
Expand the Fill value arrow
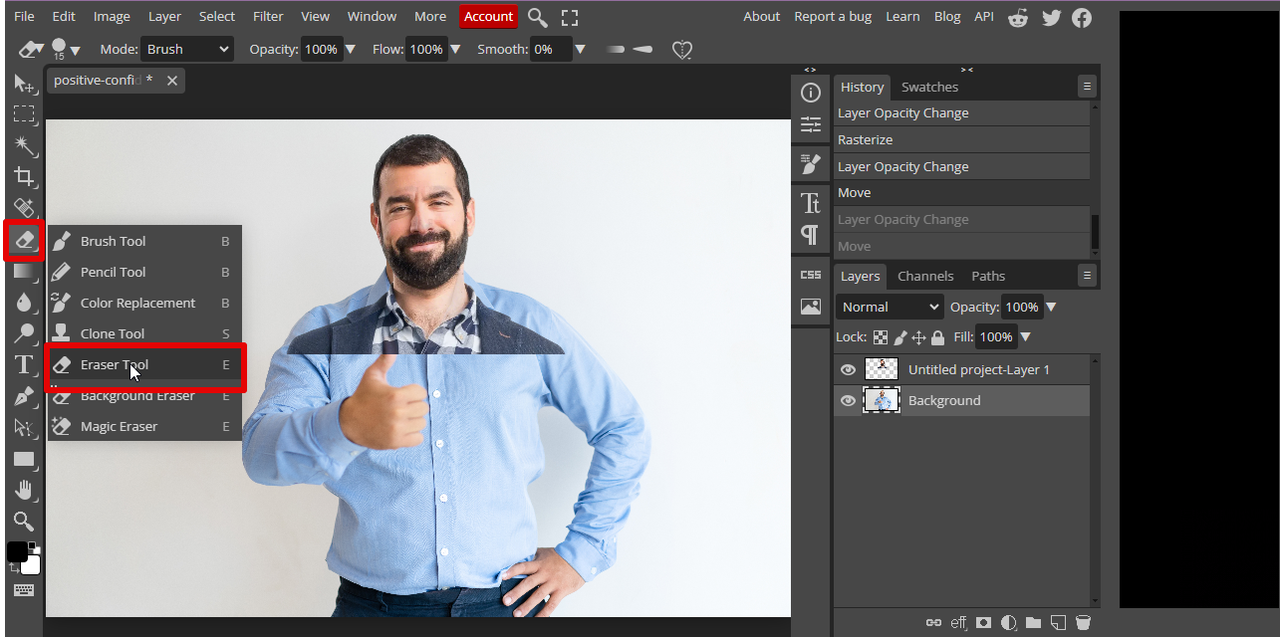(1025, 337)
